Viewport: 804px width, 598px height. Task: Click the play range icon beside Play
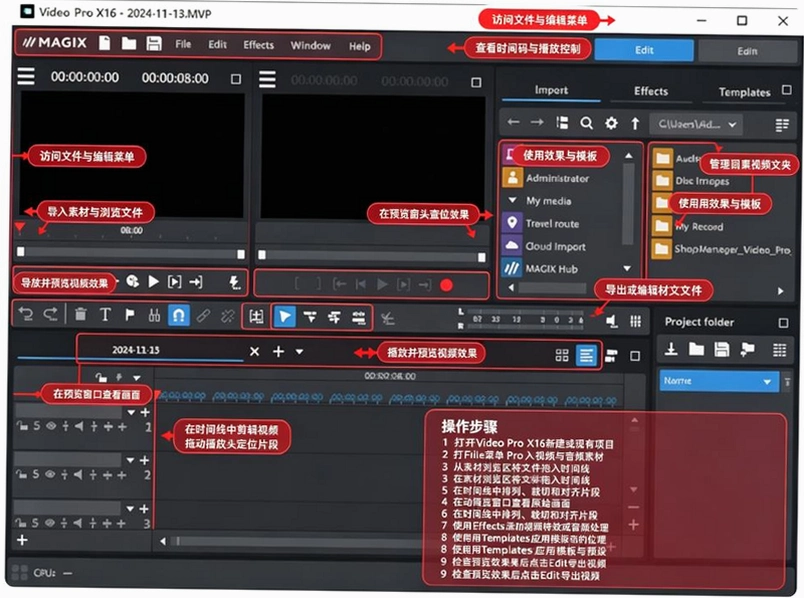tap(174, 282)
